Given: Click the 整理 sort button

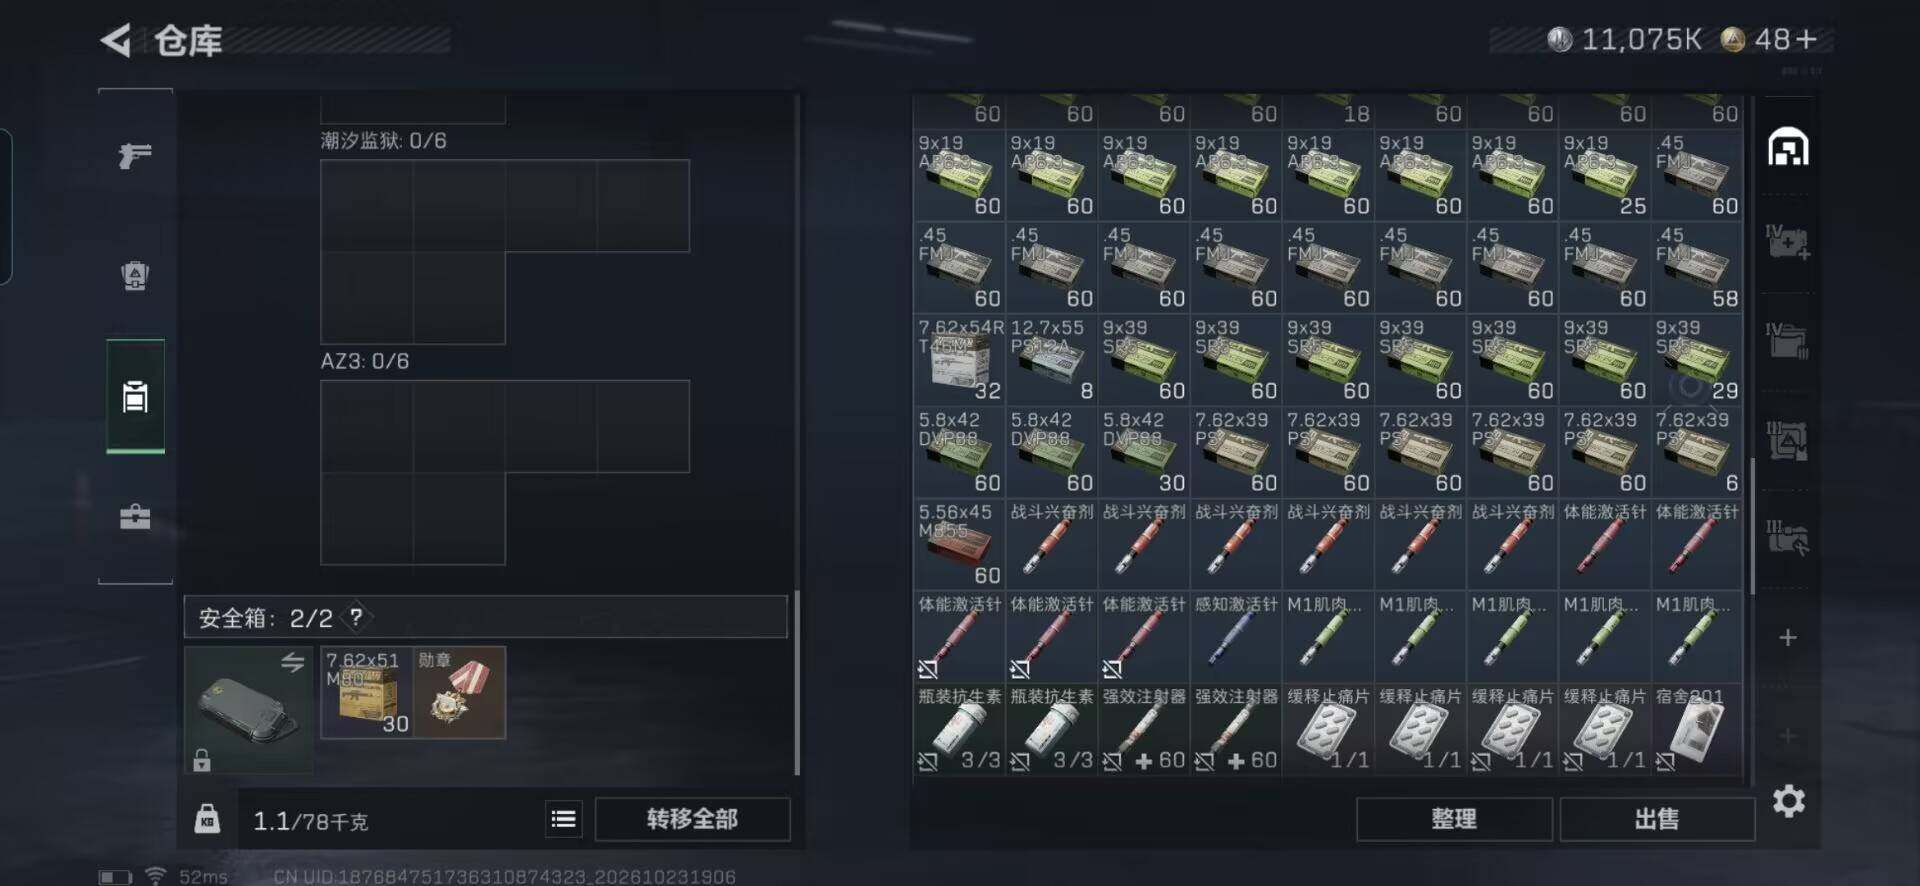Looking at the screenshot, I should (x=1454, y=819).
